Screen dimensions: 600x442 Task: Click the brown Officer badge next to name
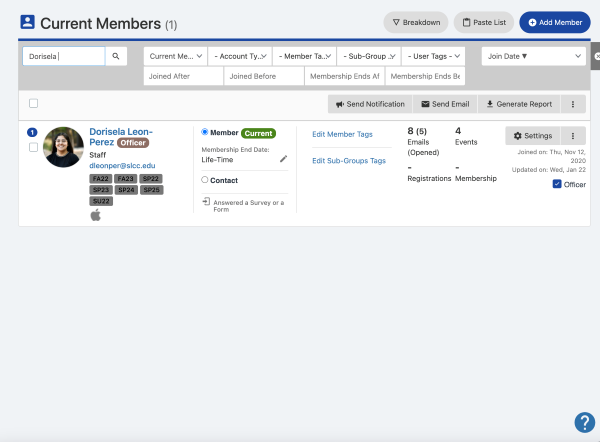coord(133,143)
